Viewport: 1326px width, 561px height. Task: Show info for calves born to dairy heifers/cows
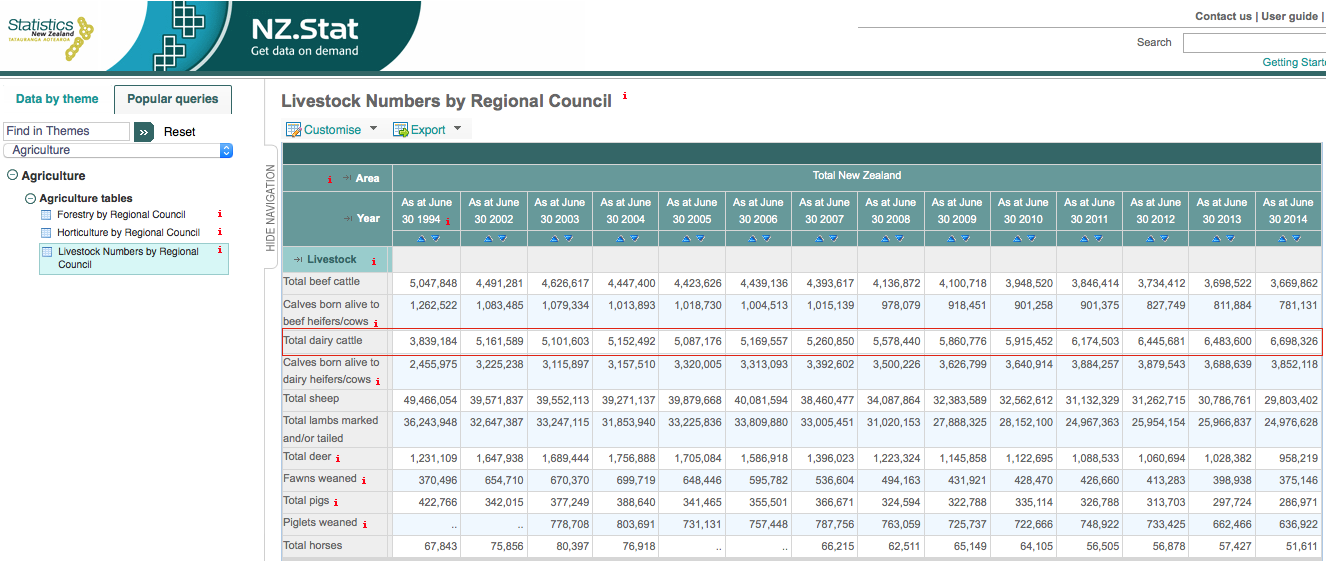(377, 381)
